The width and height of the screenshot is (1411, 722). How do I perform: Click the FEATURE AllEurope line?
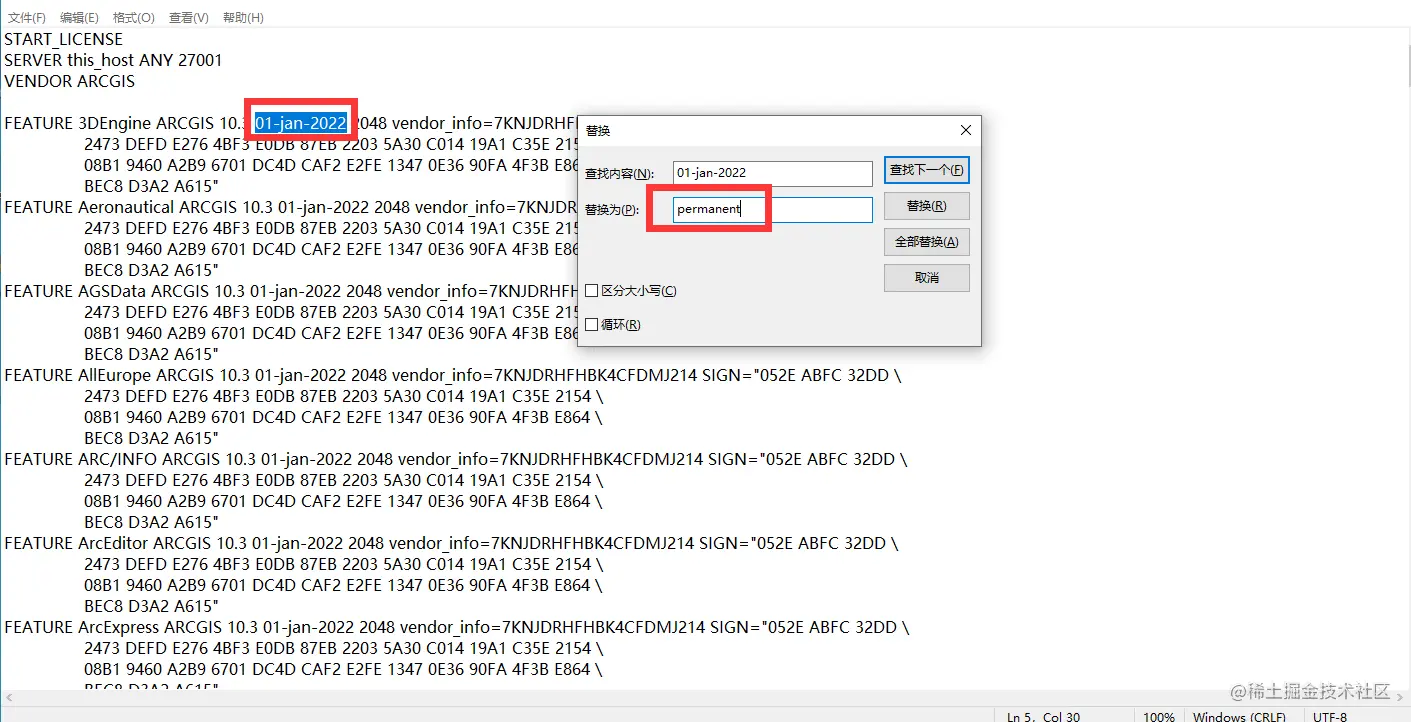pos(452,375)
